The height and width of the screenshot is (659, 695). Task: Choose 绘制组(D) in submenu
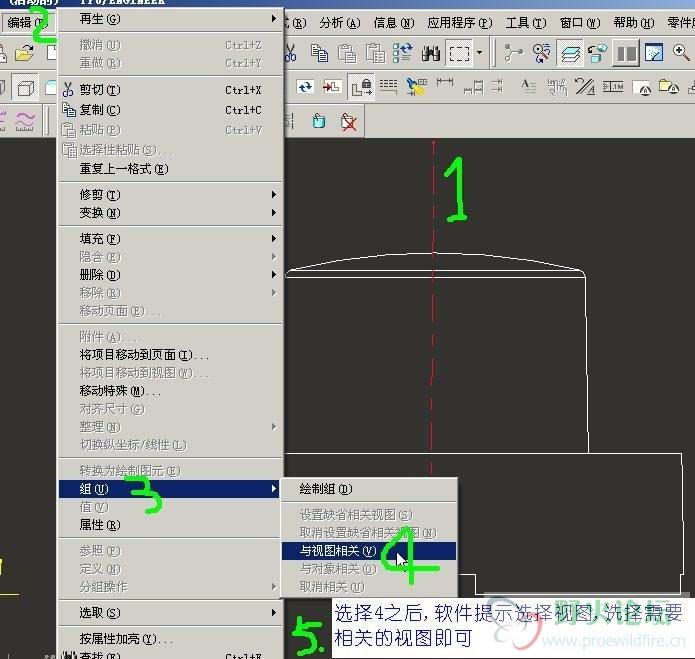(369, 489)
